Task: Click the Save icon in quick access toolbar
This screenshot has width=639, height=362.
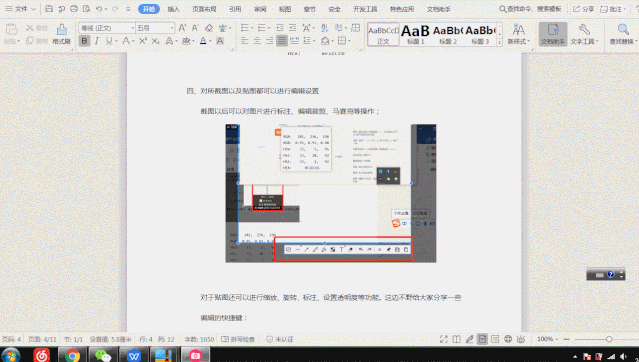Action: coord(49,9)
